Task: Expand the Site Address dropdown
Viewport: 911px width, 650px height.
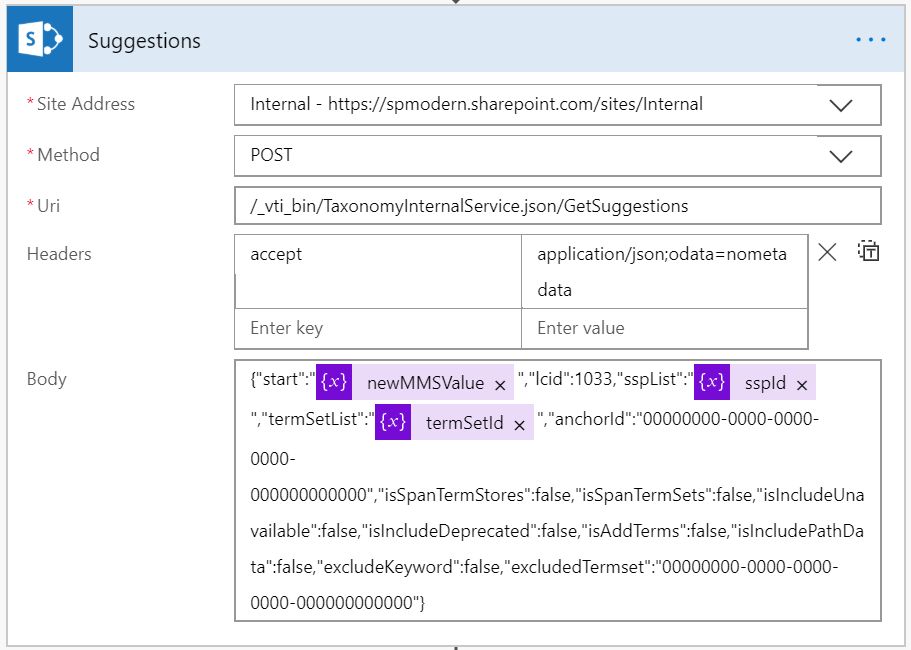Action: pyautogui.click(x=840, y=105)
